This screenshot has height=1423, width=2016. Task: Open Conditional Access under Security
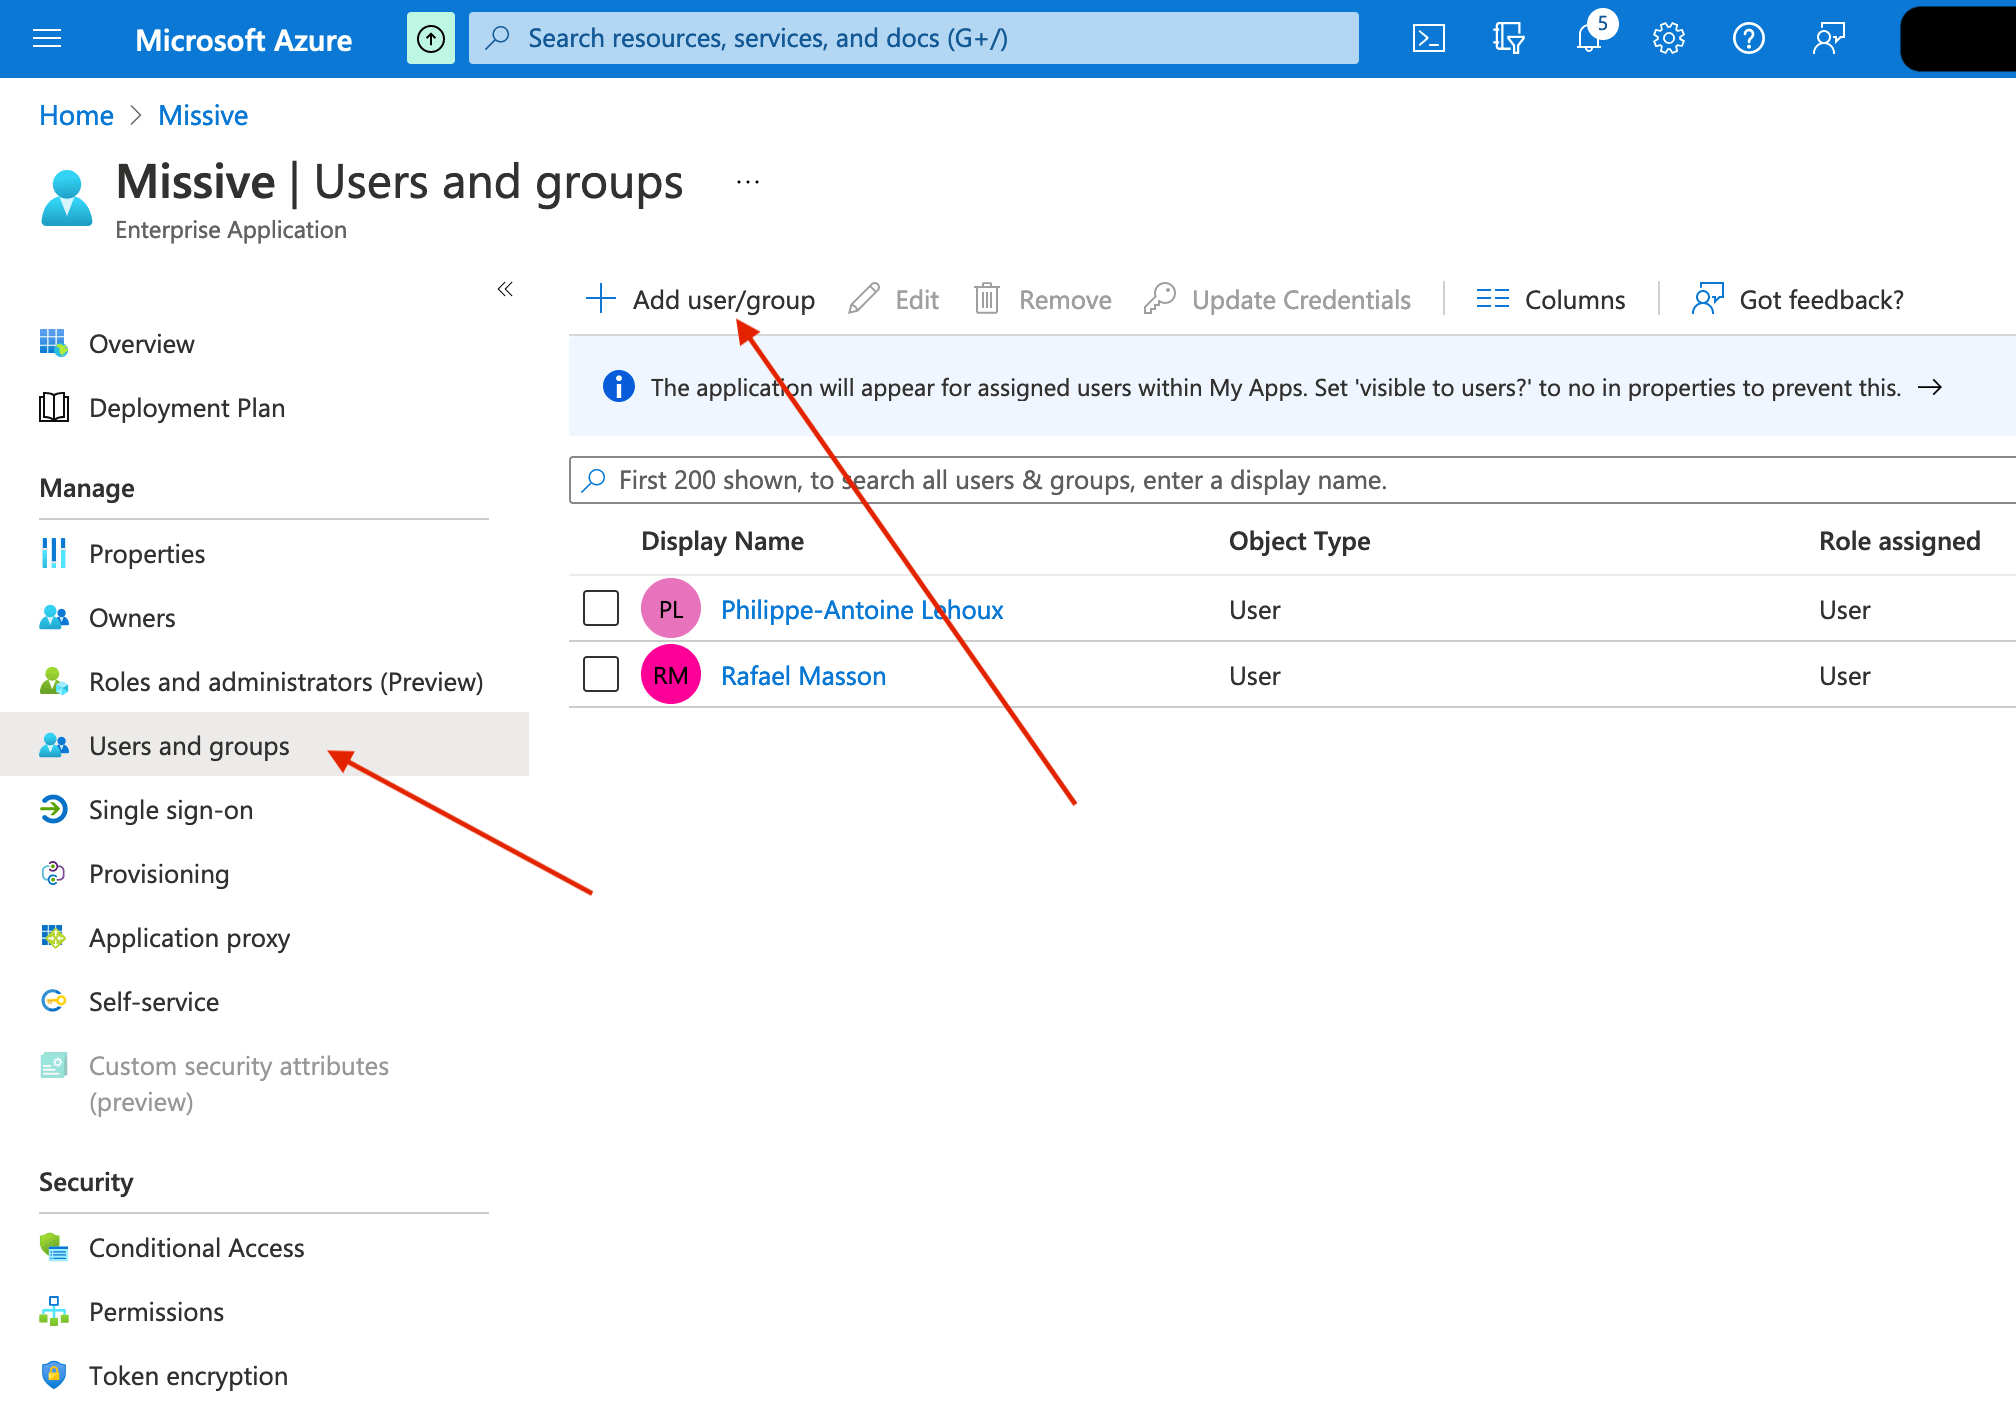pyautogui.click(x=197, y=1248)
